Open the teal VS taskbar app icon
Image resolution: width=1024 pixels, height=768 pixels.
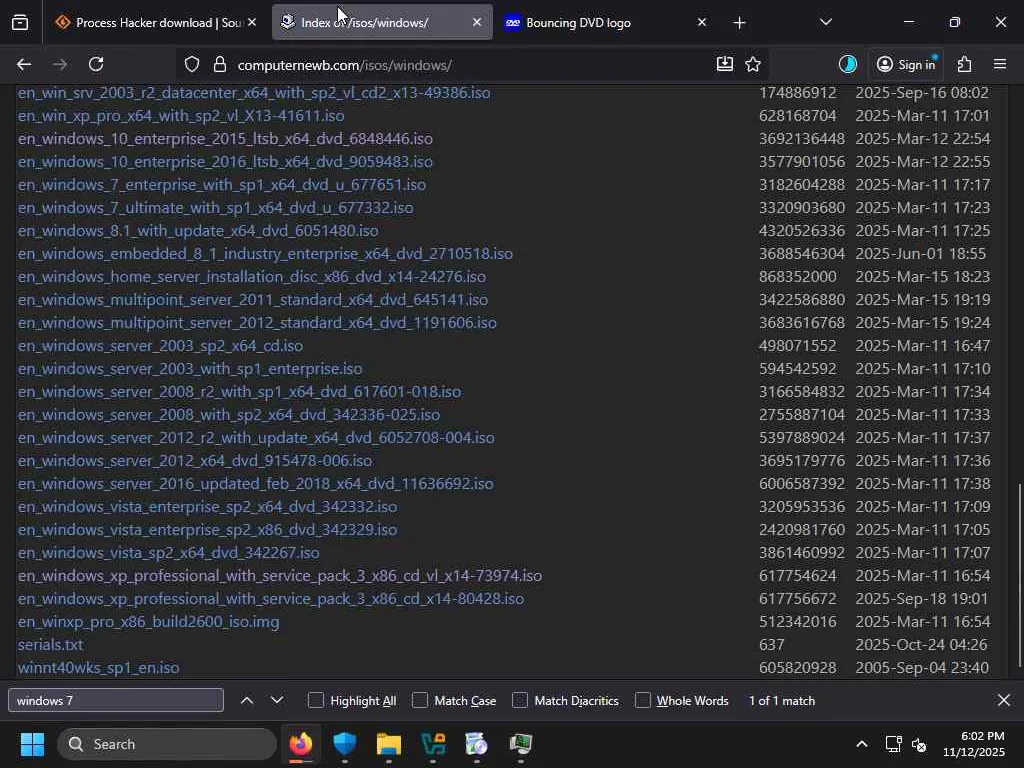pyautogui.click(x=433, y=744)
